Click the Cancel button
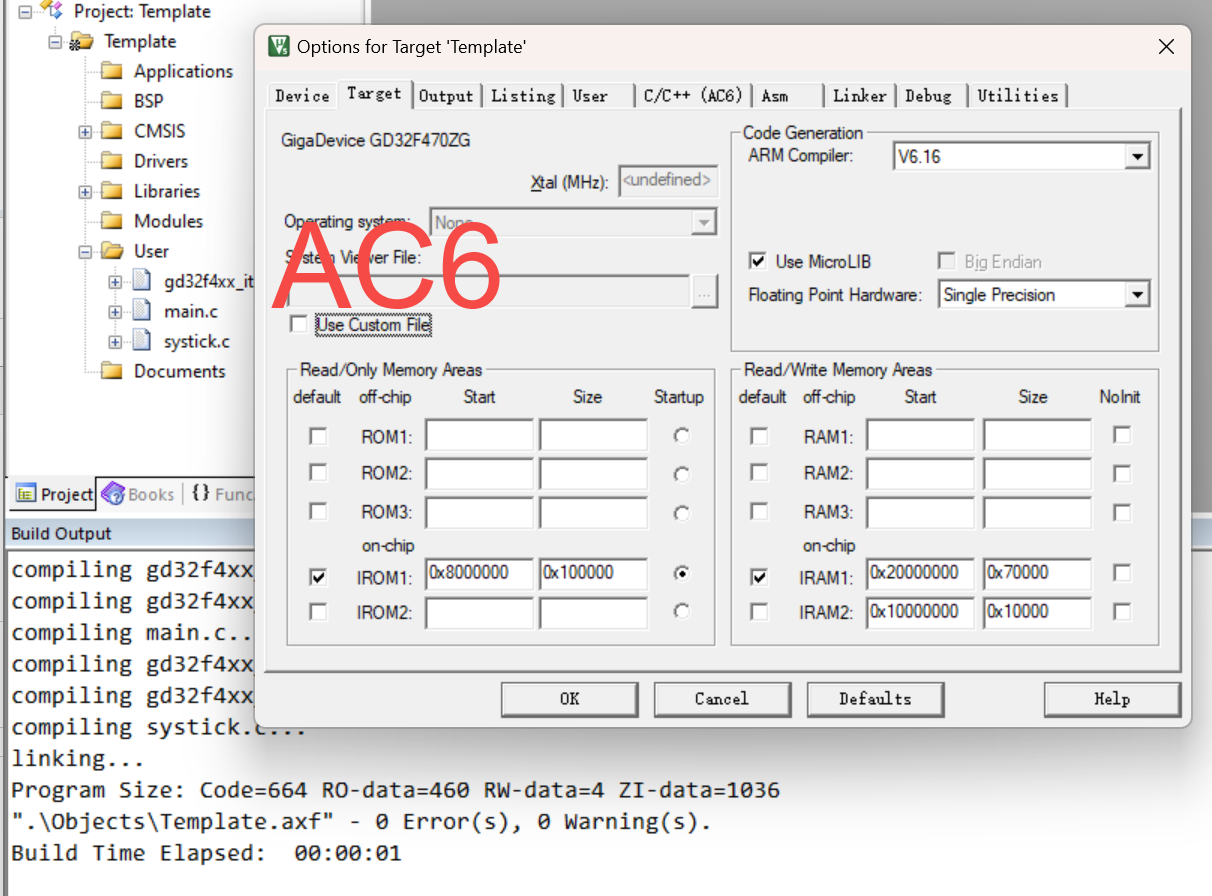This screenshot has height=896, width=1212. tap(722, 699)
